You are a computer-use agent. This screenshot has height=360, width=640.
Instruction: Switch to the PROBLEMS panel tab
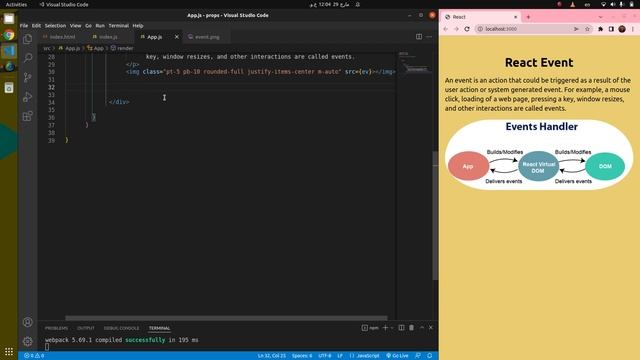coord(56,328)
